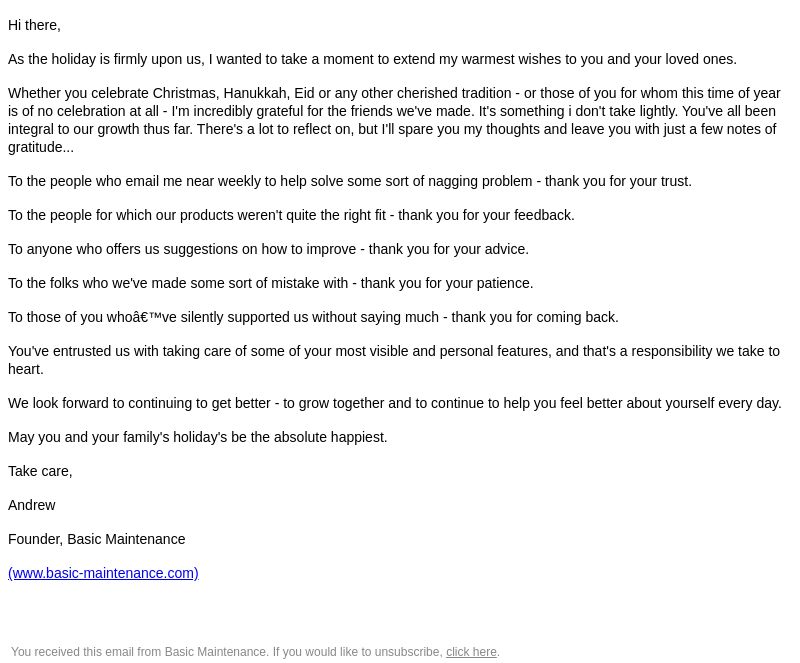Click the "Take care," sign-off line
This screenshot has height=663, width=800.
point(40,471)
